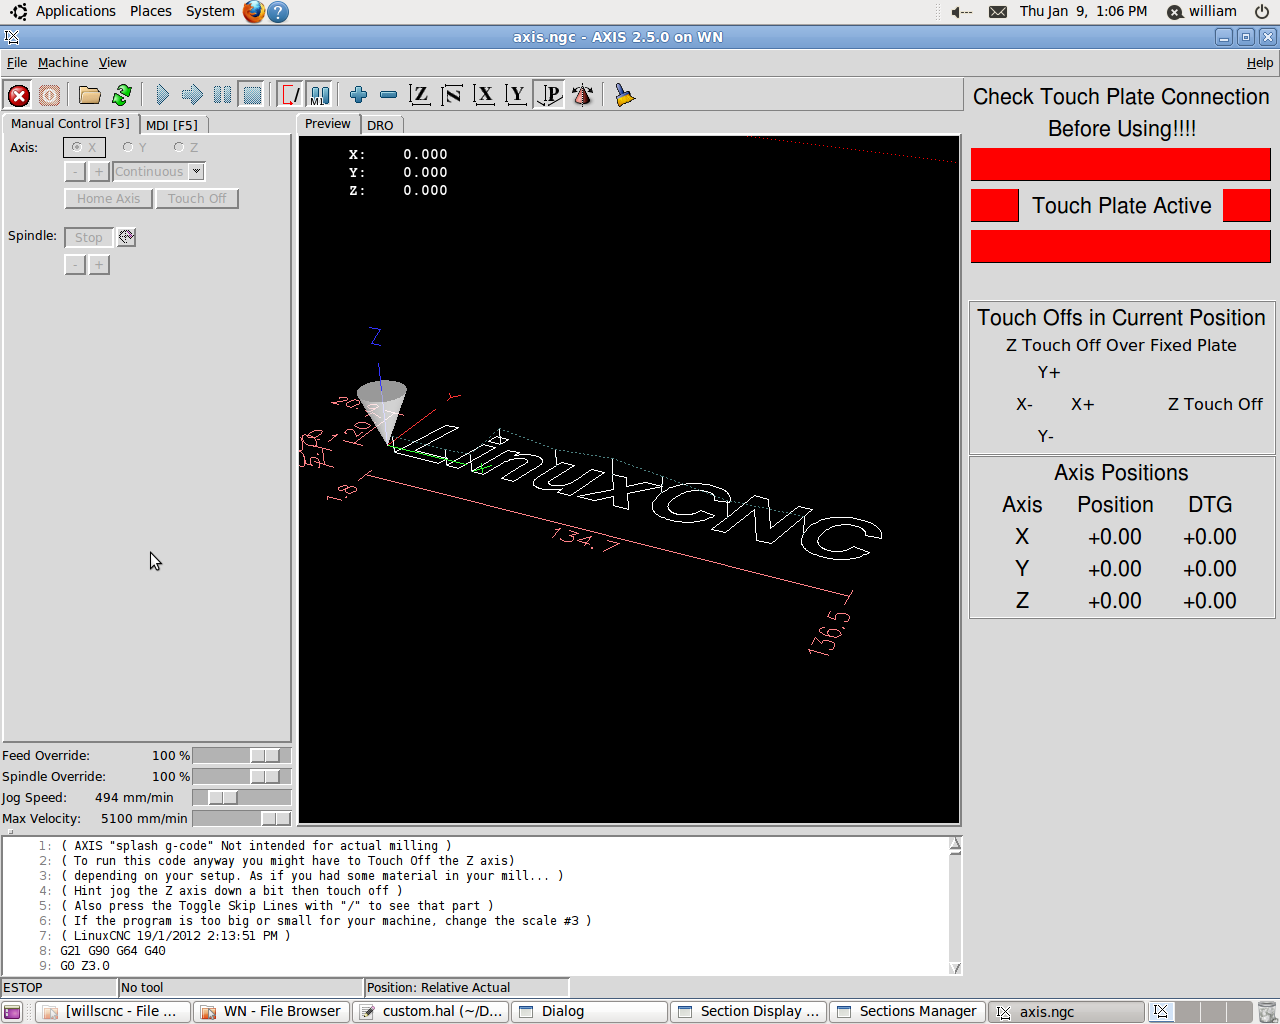
Task: Click X- touch off button
Action: (1024, 404)
